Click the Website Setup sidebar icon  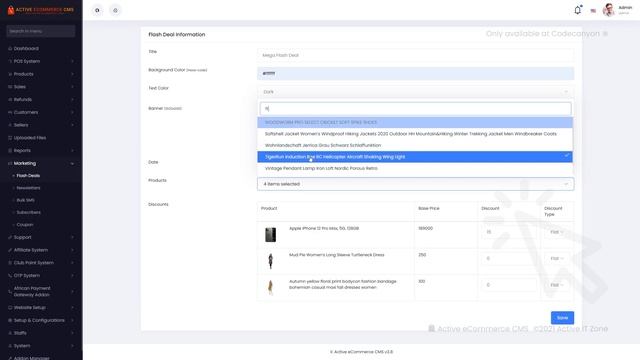pos(10,307)
